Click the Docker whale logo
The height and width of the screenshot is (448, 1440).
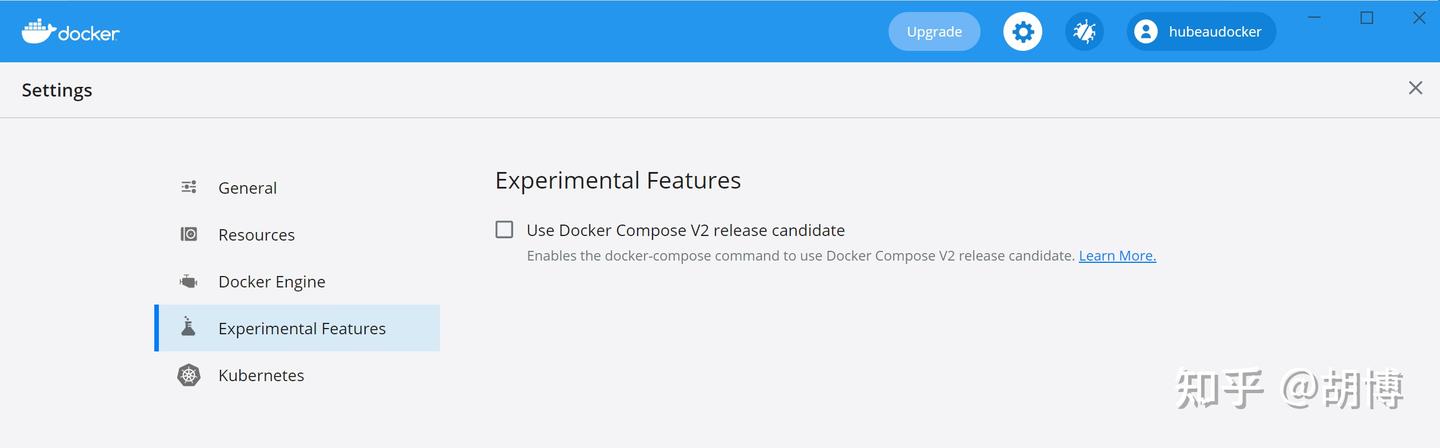point(39,31)
